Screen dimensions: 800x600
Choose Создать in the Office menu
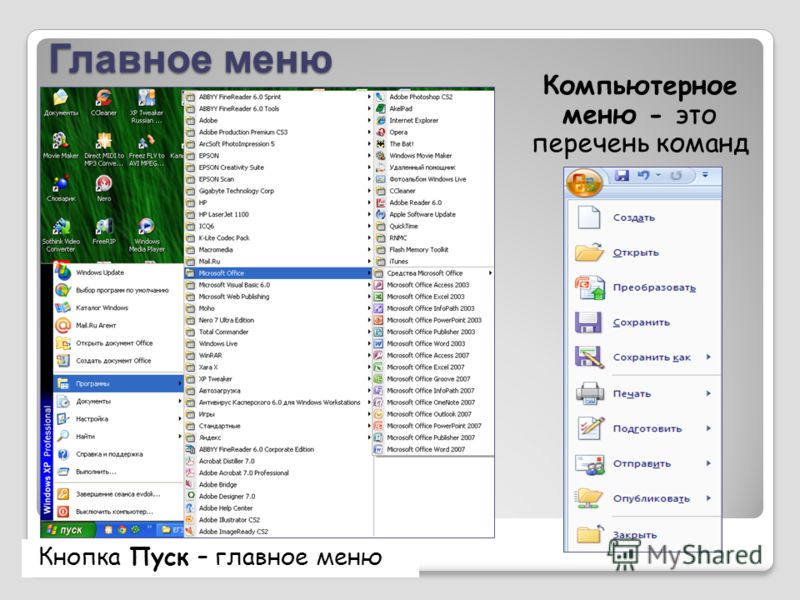tap(634, 218)
